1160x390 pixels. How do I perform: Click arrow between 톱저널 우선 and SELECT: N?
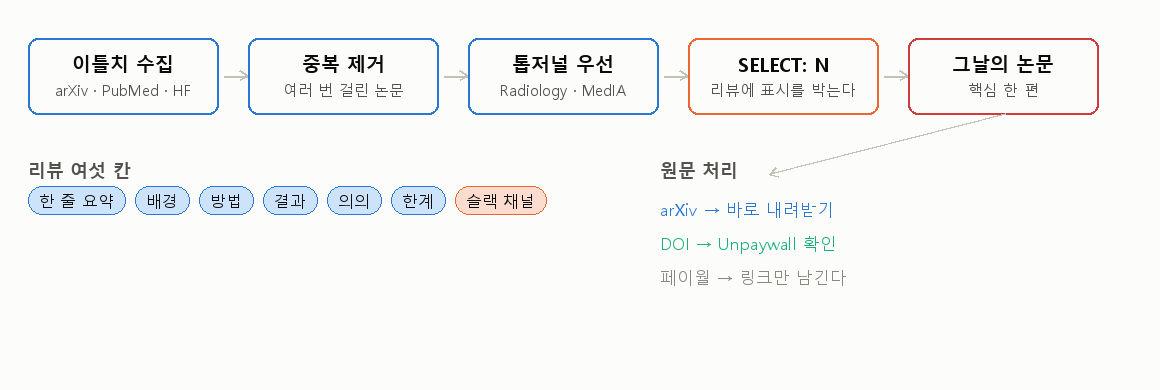tap(675, 76)
